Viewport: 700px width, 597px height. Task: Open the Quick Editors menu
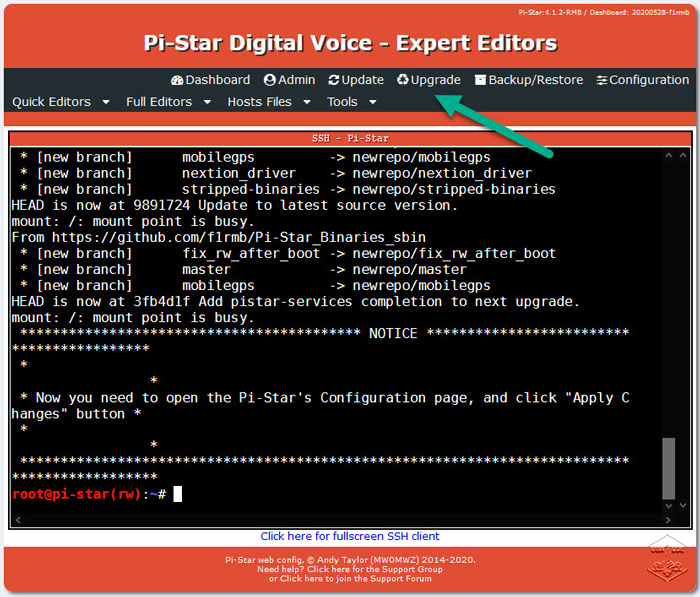coord(51,102)
